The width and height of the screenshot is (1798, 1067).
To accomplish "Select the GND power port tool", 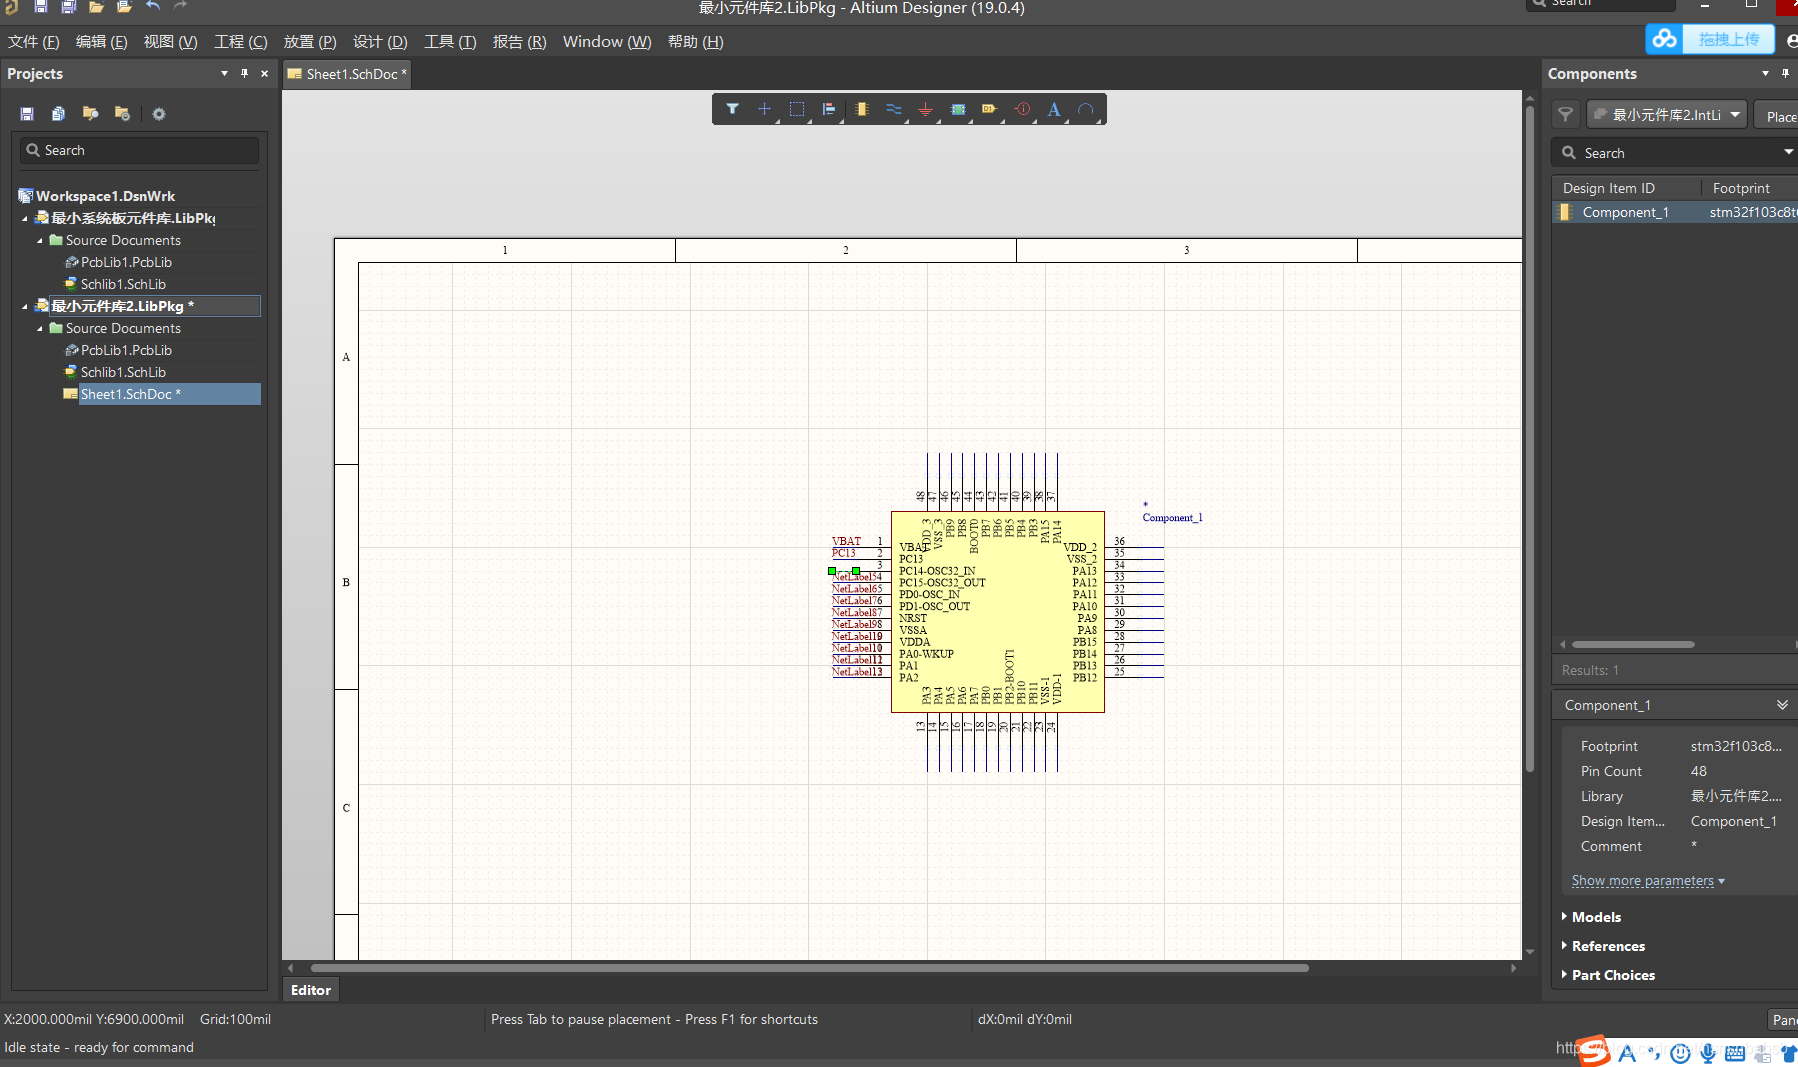I will pos(925,109).
